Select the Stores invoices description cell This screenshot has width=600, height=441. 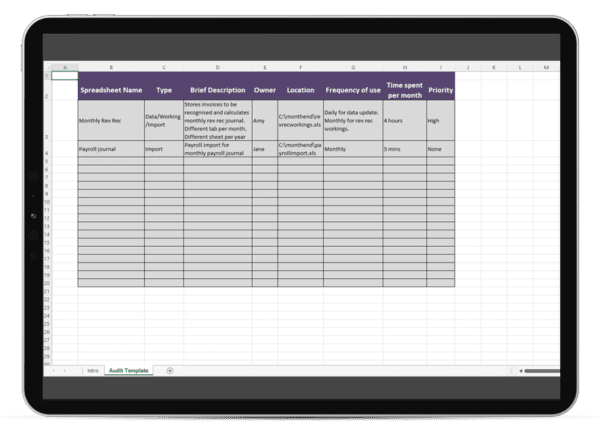pos(218,120)
